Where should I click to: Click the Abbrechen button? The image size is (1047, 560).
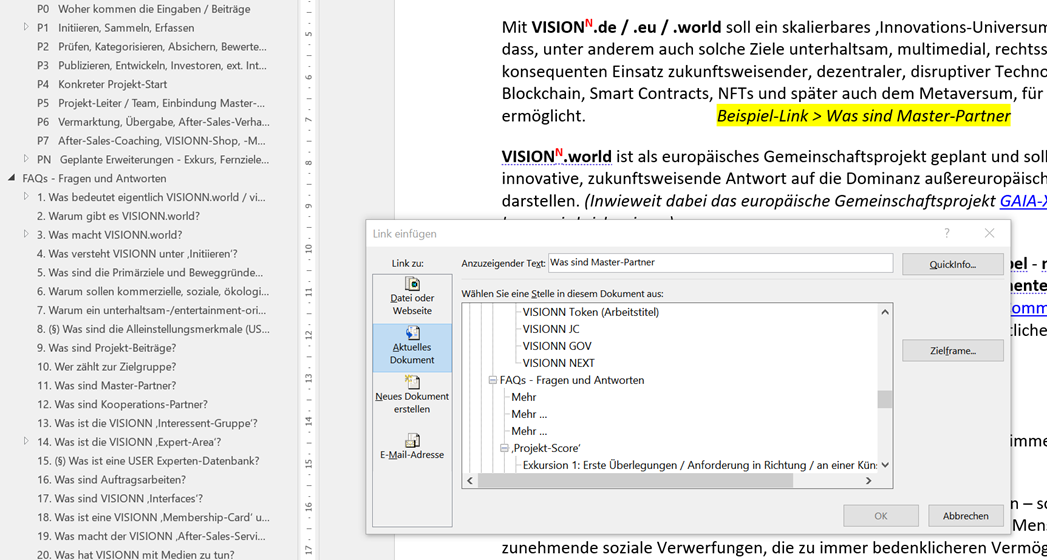tap(966, 516)
